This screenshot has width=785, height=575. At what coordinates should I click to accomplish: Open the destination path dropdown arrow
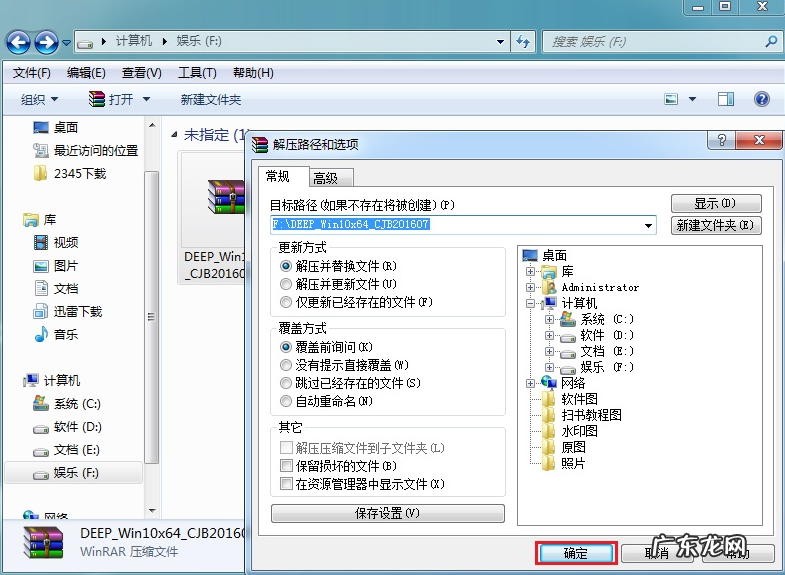[x=648, y=225]
